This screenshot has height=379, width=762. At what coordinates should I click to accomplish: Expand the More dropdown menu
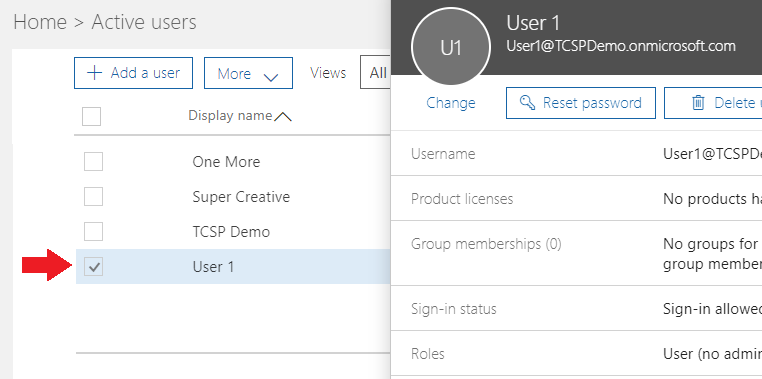click(248, 73)
